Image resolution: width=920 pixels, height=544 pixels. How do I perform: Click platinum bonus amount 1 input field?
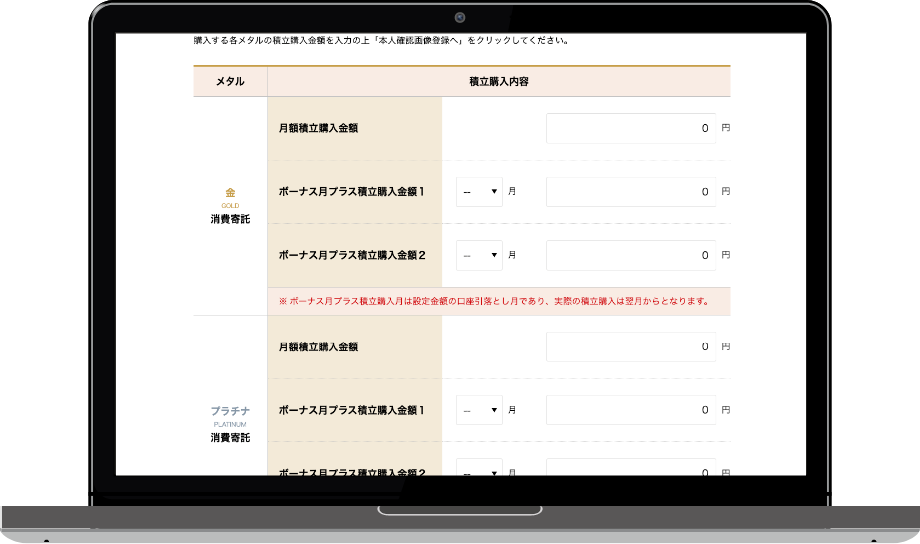click(631, 410)
